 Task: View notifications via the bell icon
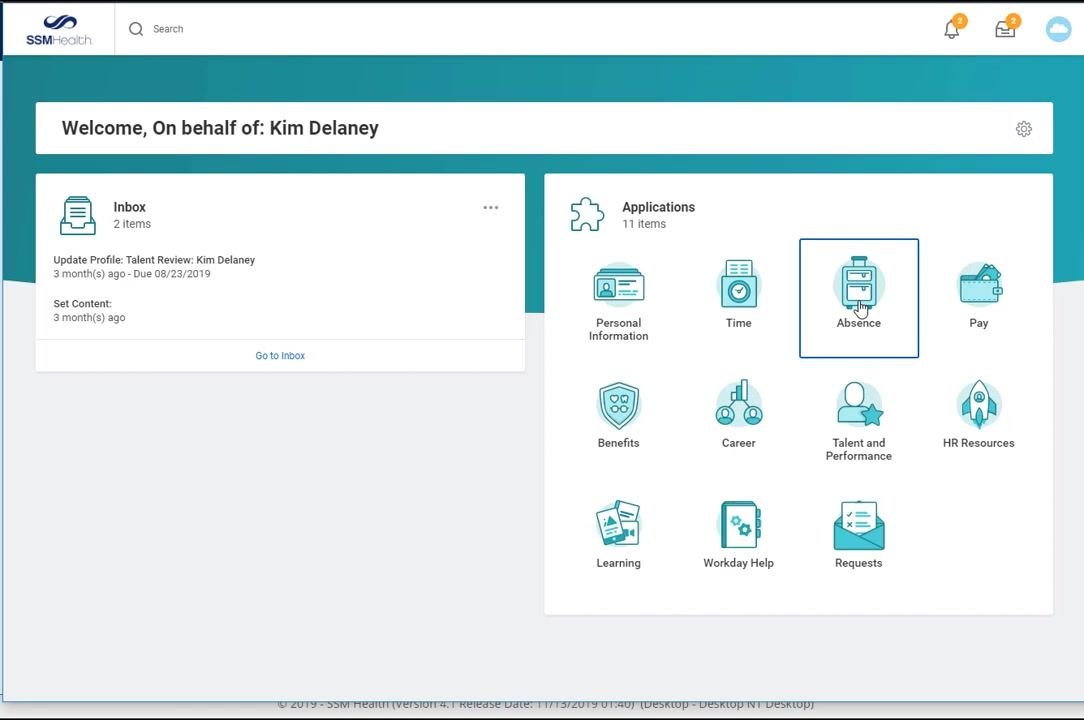(953, 28)
